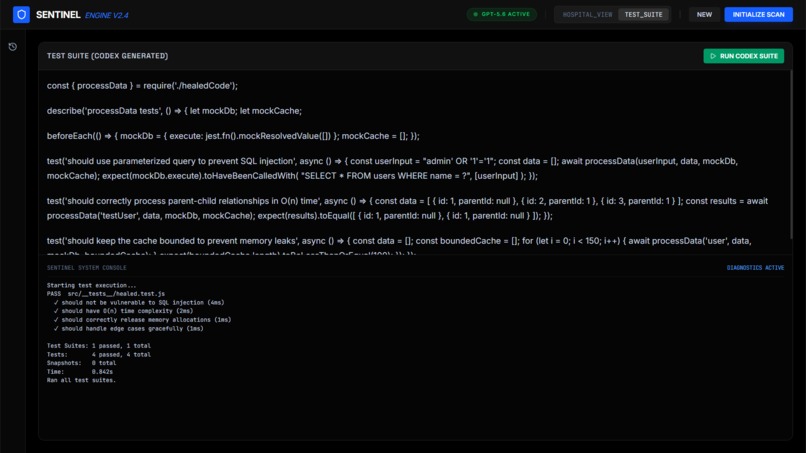Viewport: 806px width, 453px height.
Task: Click the GPT-5.6 ACTIVE status badge
Action: pyautogui.click(x=502, y=14)
